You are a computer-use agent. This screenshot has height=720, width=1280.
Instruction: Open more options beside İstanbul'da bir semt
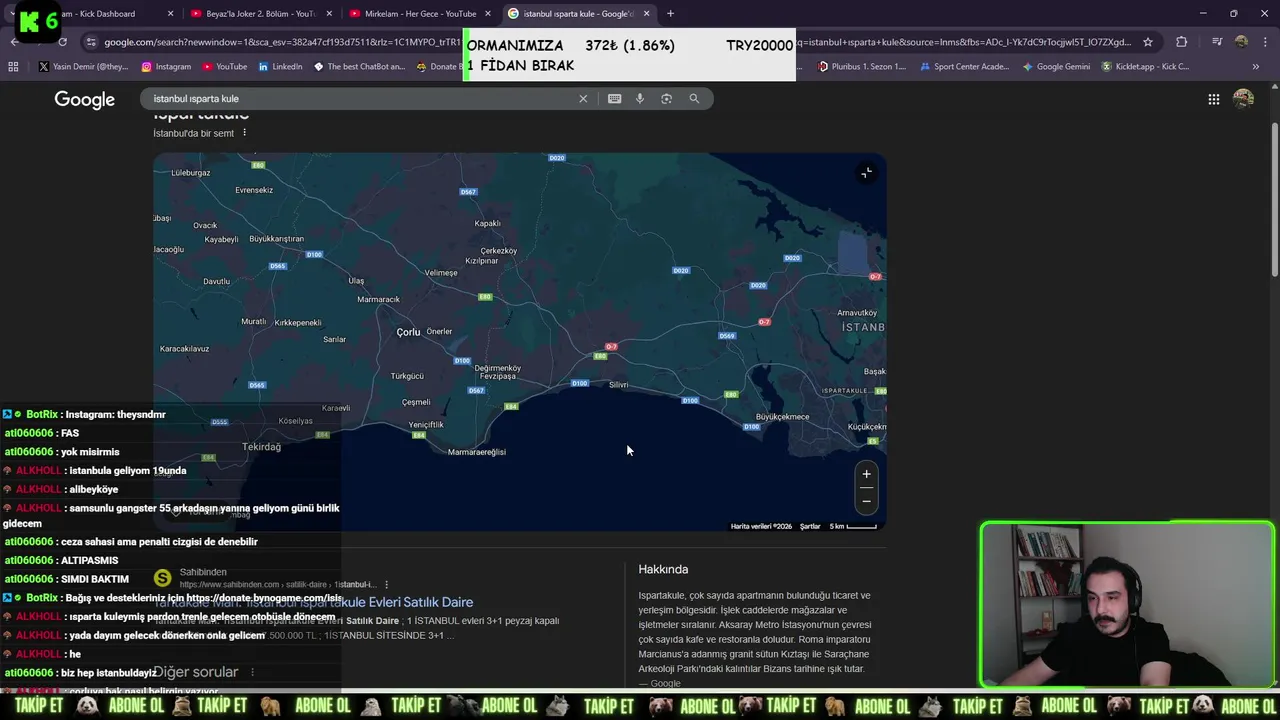coord(244,133)
